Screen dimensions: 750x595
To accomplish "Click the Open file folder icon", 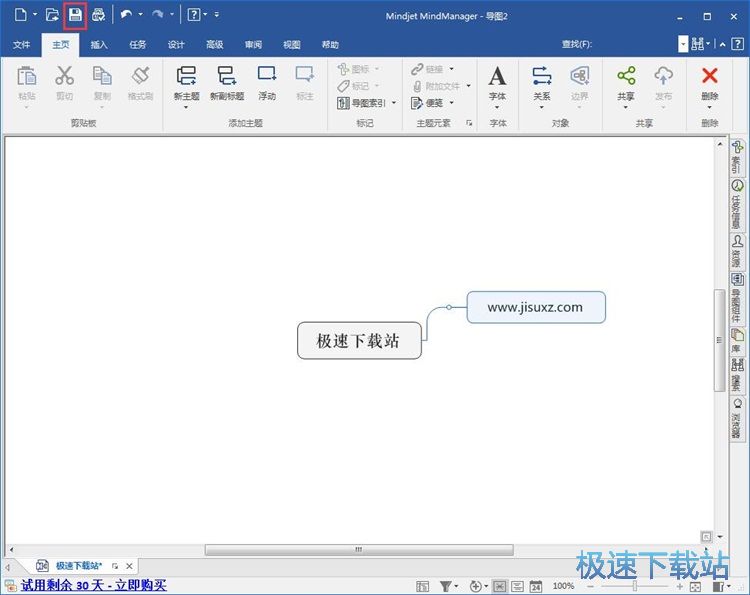I will (52, 15).
